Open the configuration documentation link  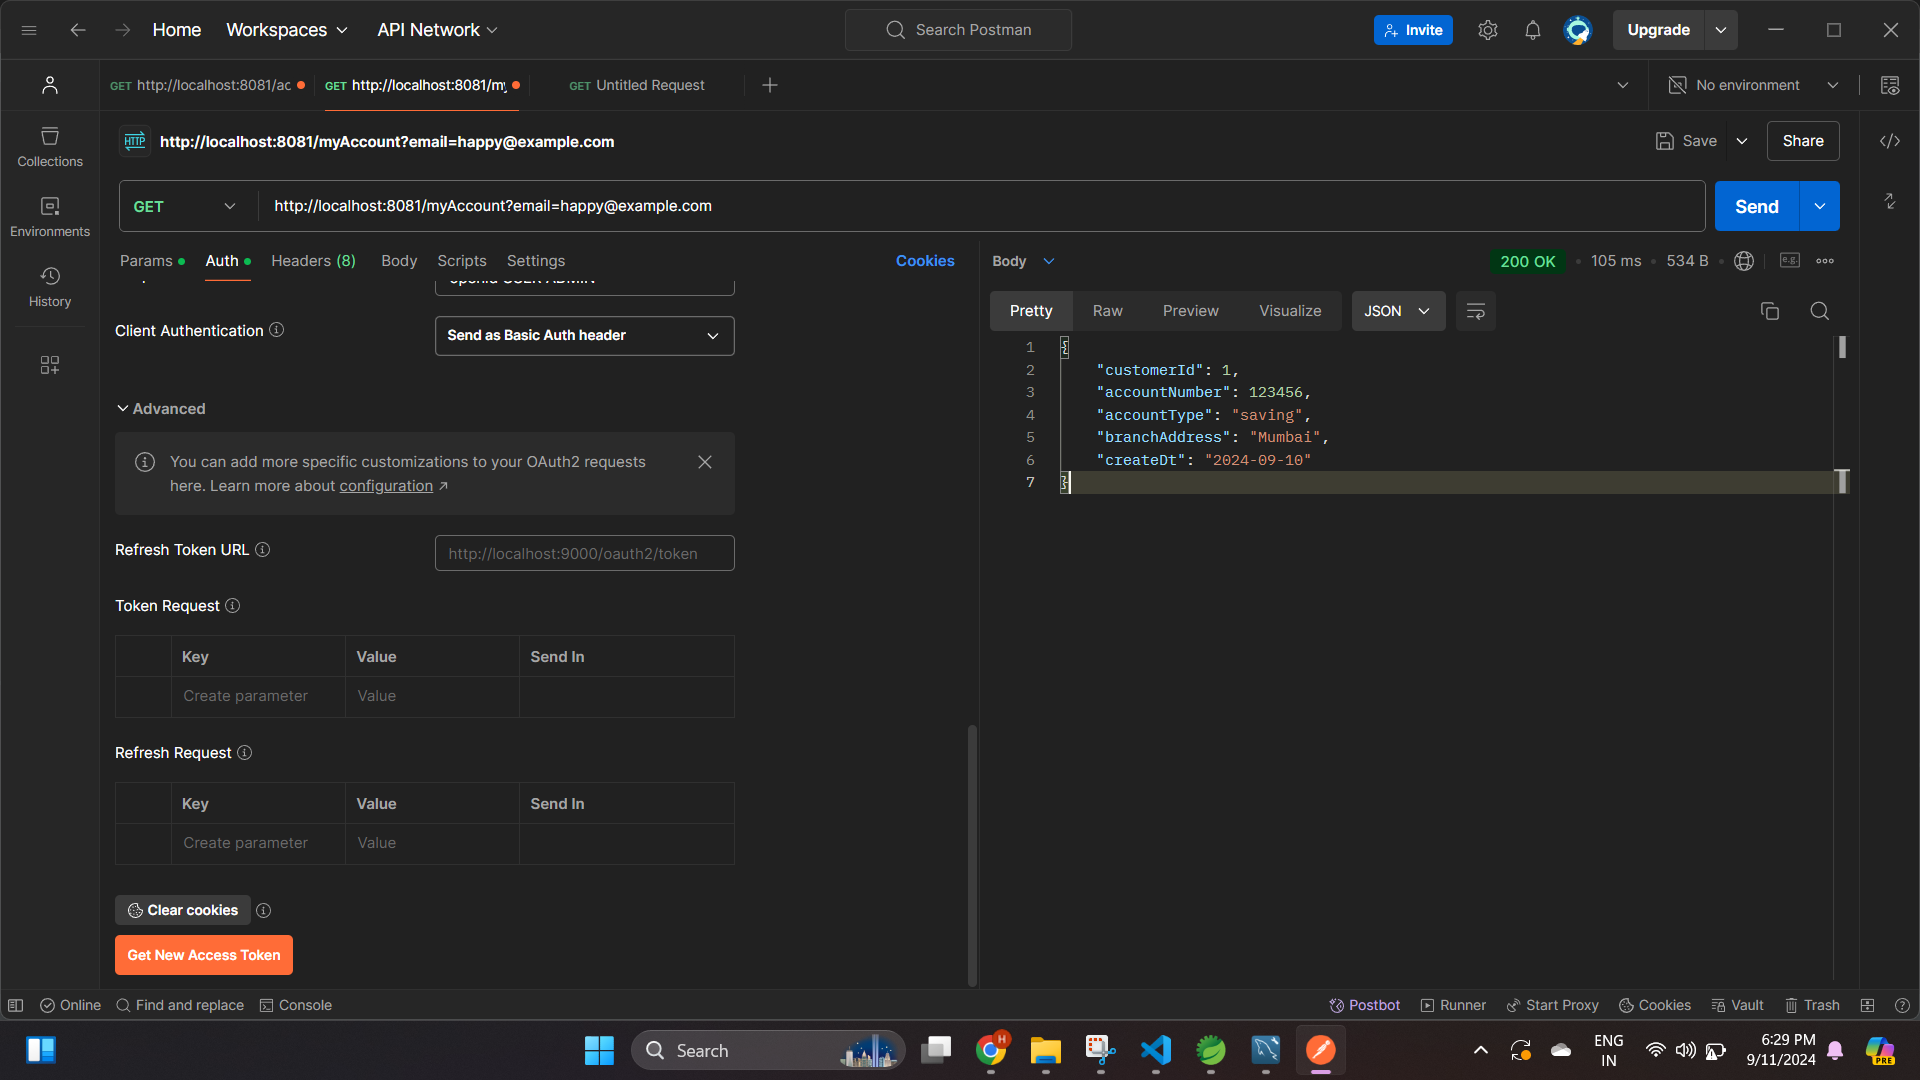pos(386,486)
